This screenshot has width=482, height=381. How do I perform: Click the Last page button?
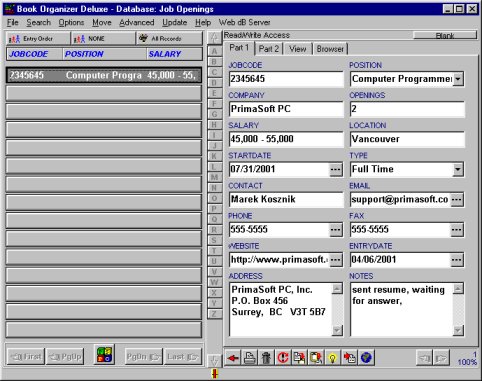pyautogui.click(x=183, y=357)
